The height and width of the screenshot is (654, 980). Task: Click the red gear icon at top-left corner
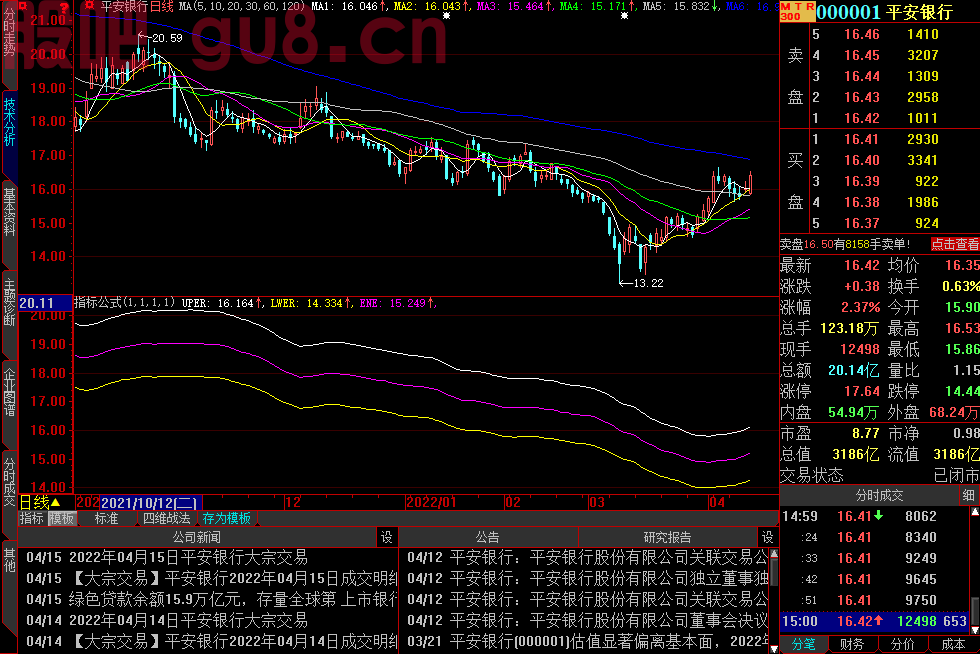[24, 6]
